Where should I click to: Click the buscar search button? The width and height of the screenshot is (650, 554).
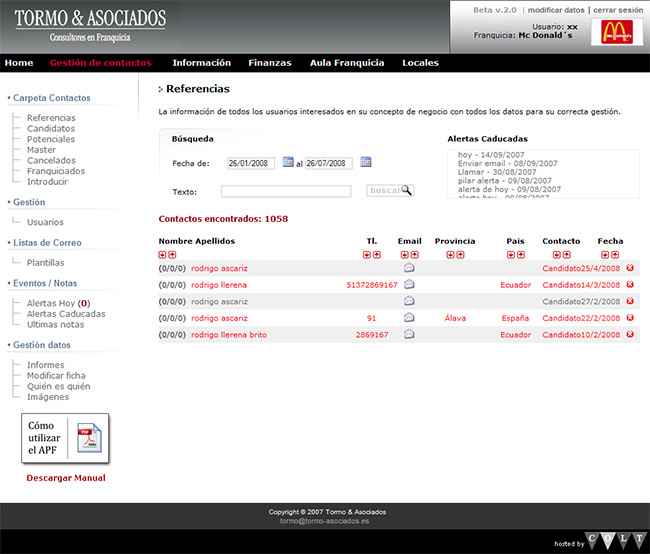(x=390, y=190)
